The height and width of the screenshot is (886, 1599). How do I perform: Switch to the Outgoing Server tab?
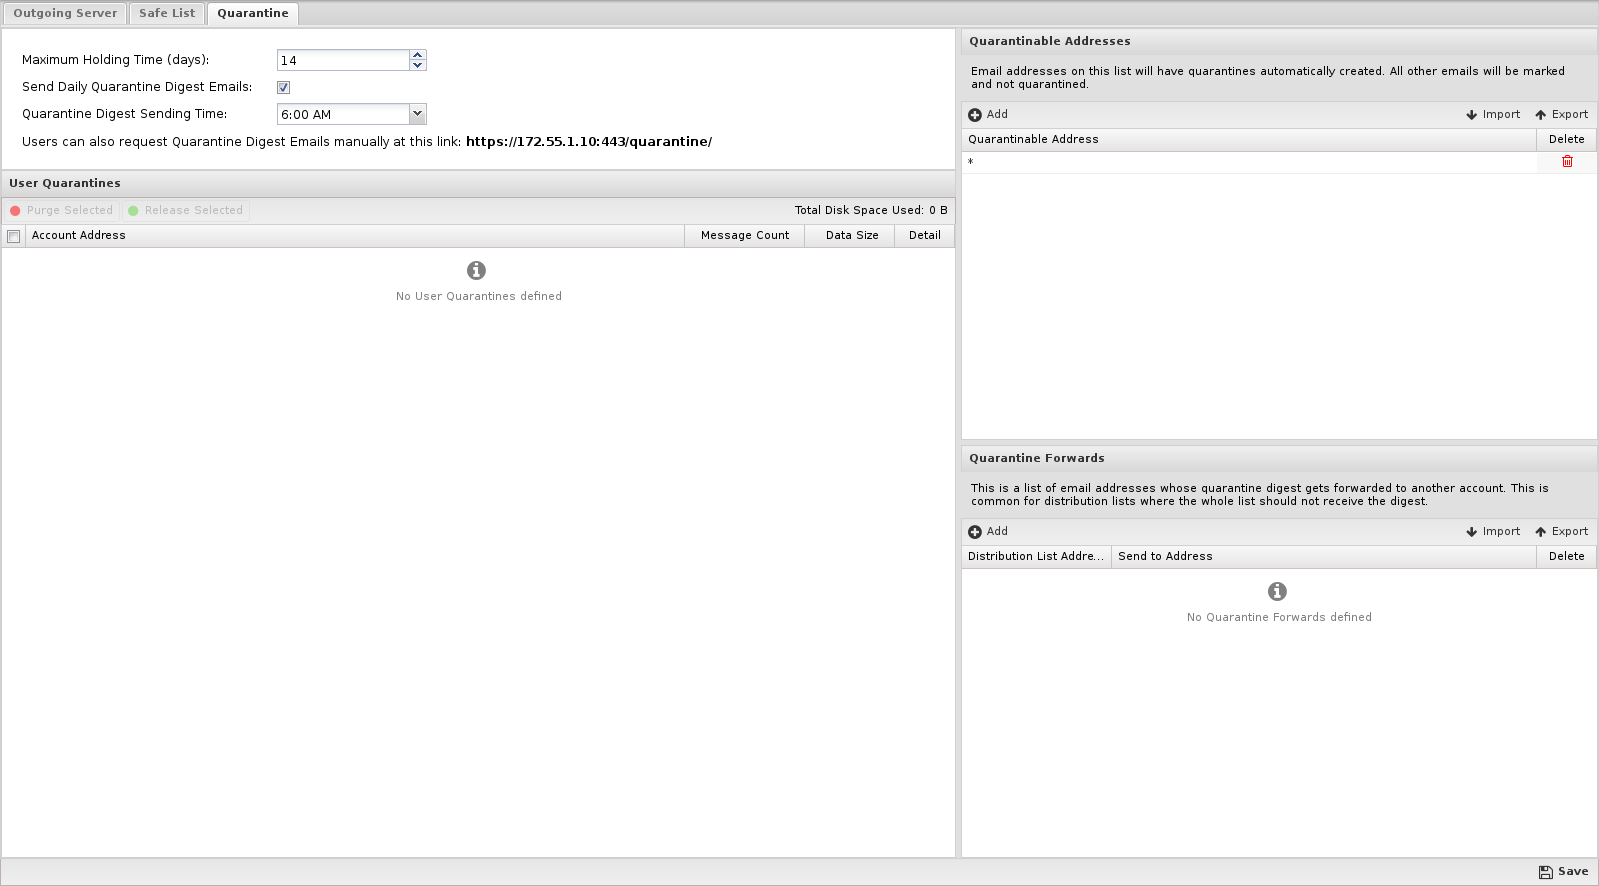(65, 13)
